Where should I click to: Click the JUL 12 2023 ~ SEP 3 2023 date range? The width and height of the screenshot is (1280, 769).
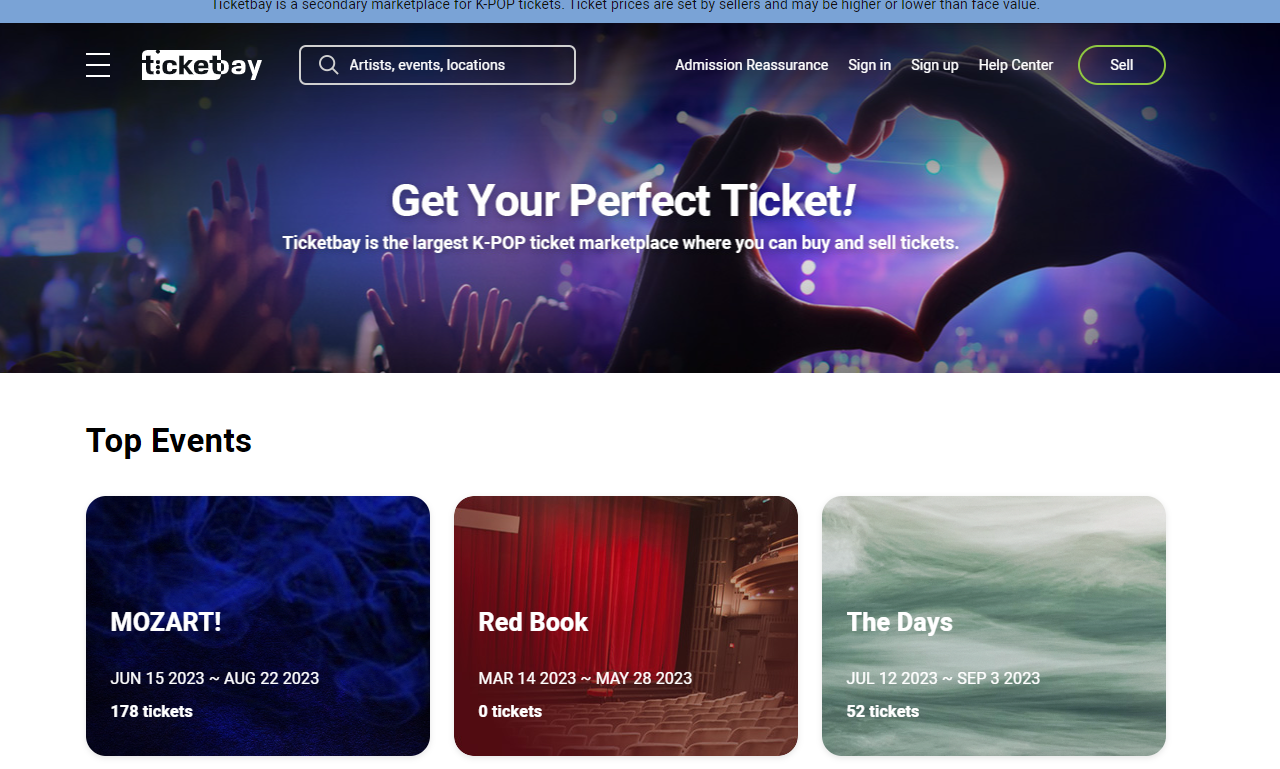[943, 678]
